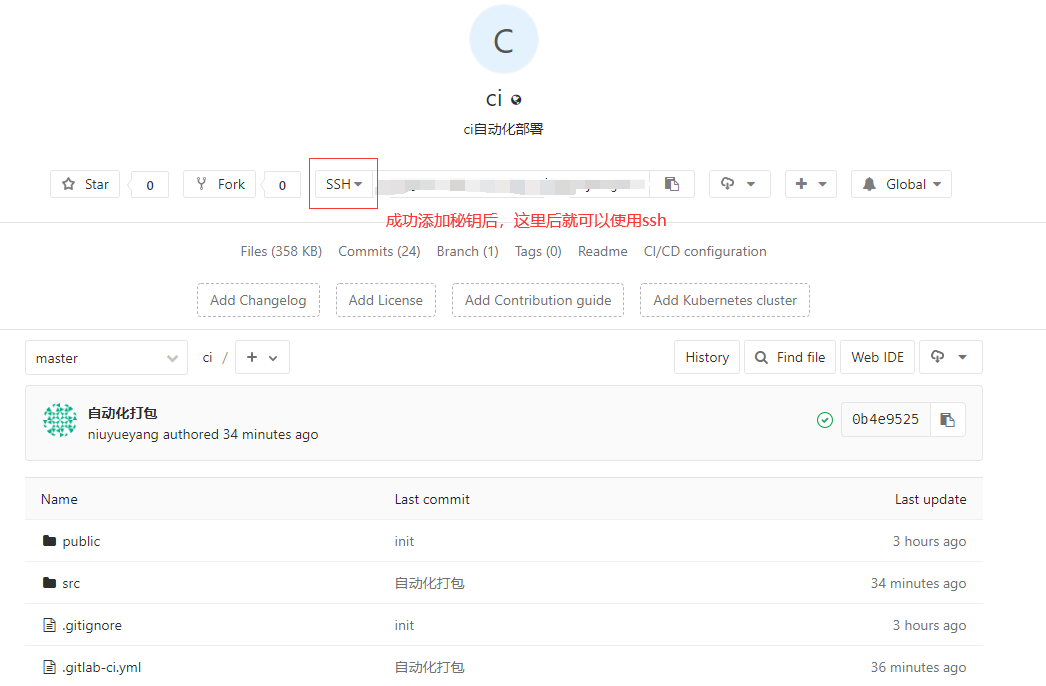1046x686 pixels.
Task: Open the .gitignore file
Action: pos(91,624)
